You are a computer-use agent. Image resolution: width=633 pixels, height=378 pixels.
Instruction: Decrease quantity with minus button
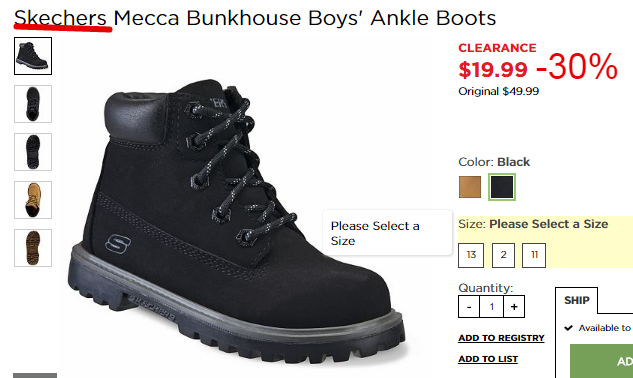pyautogui.click(x=469, y=307)
